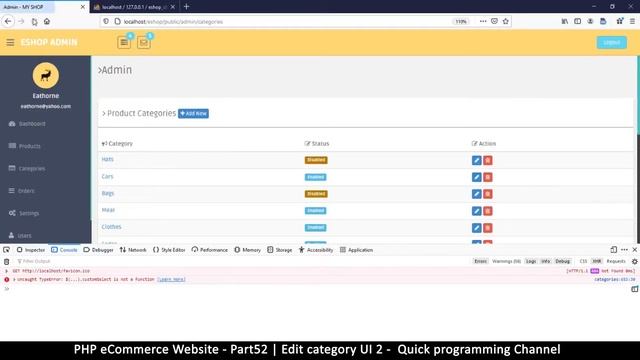This screenshot has height=360, width=640.
Task: Open the mail envelope icon in header
Action: (144, 42)
